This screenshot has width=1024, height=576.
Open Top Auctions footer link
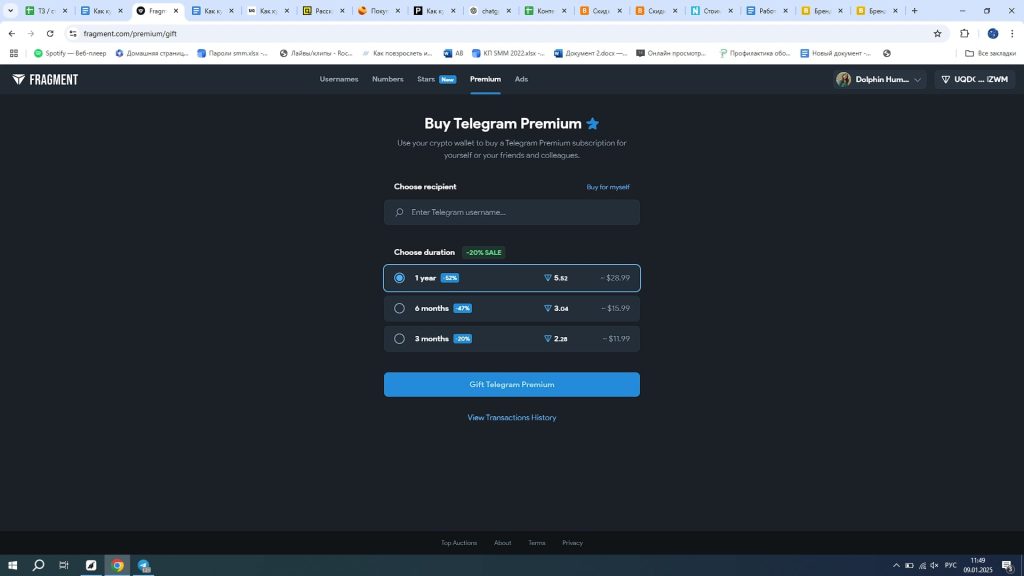click(x=459, y=543)
